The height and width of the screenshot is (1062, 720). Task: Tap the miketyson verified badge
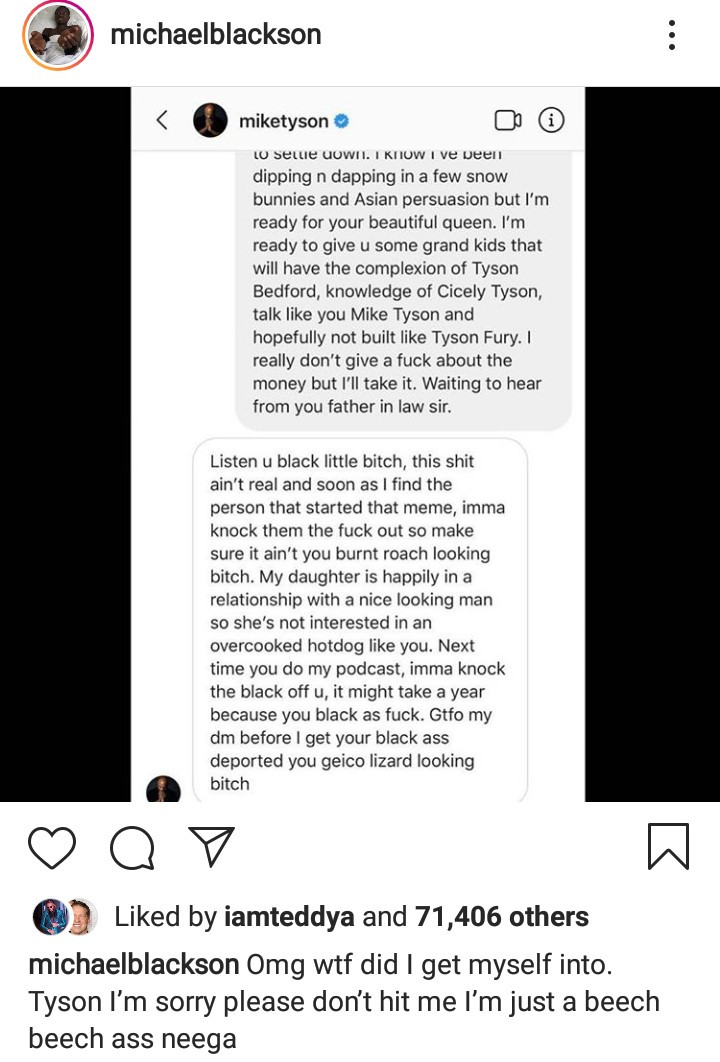click(x=342, y=122)
